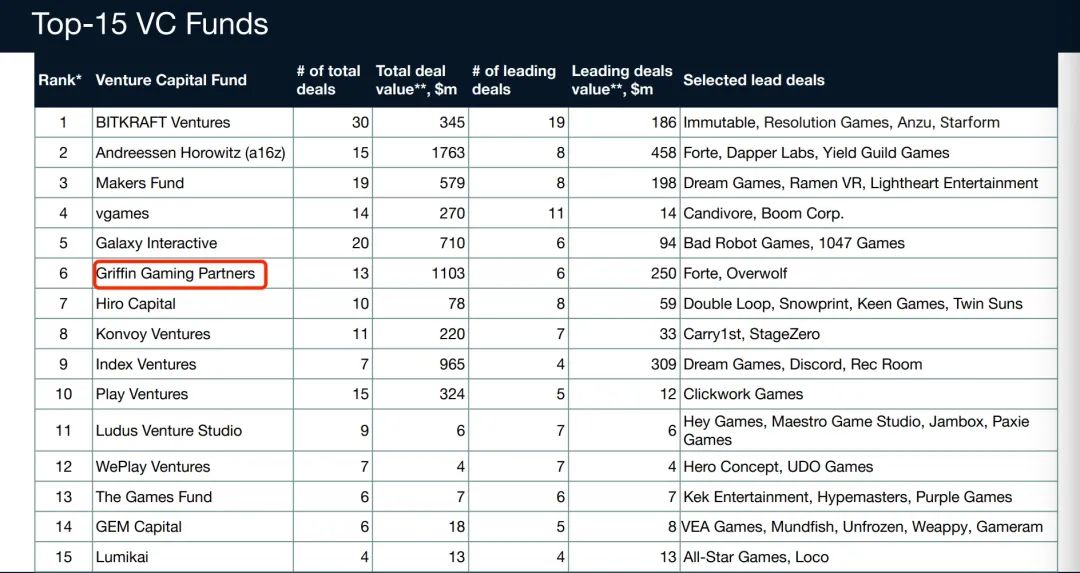Click the "Leading deals value" column header
Viewport: 1080px width, 573px height.
[621, 80]
